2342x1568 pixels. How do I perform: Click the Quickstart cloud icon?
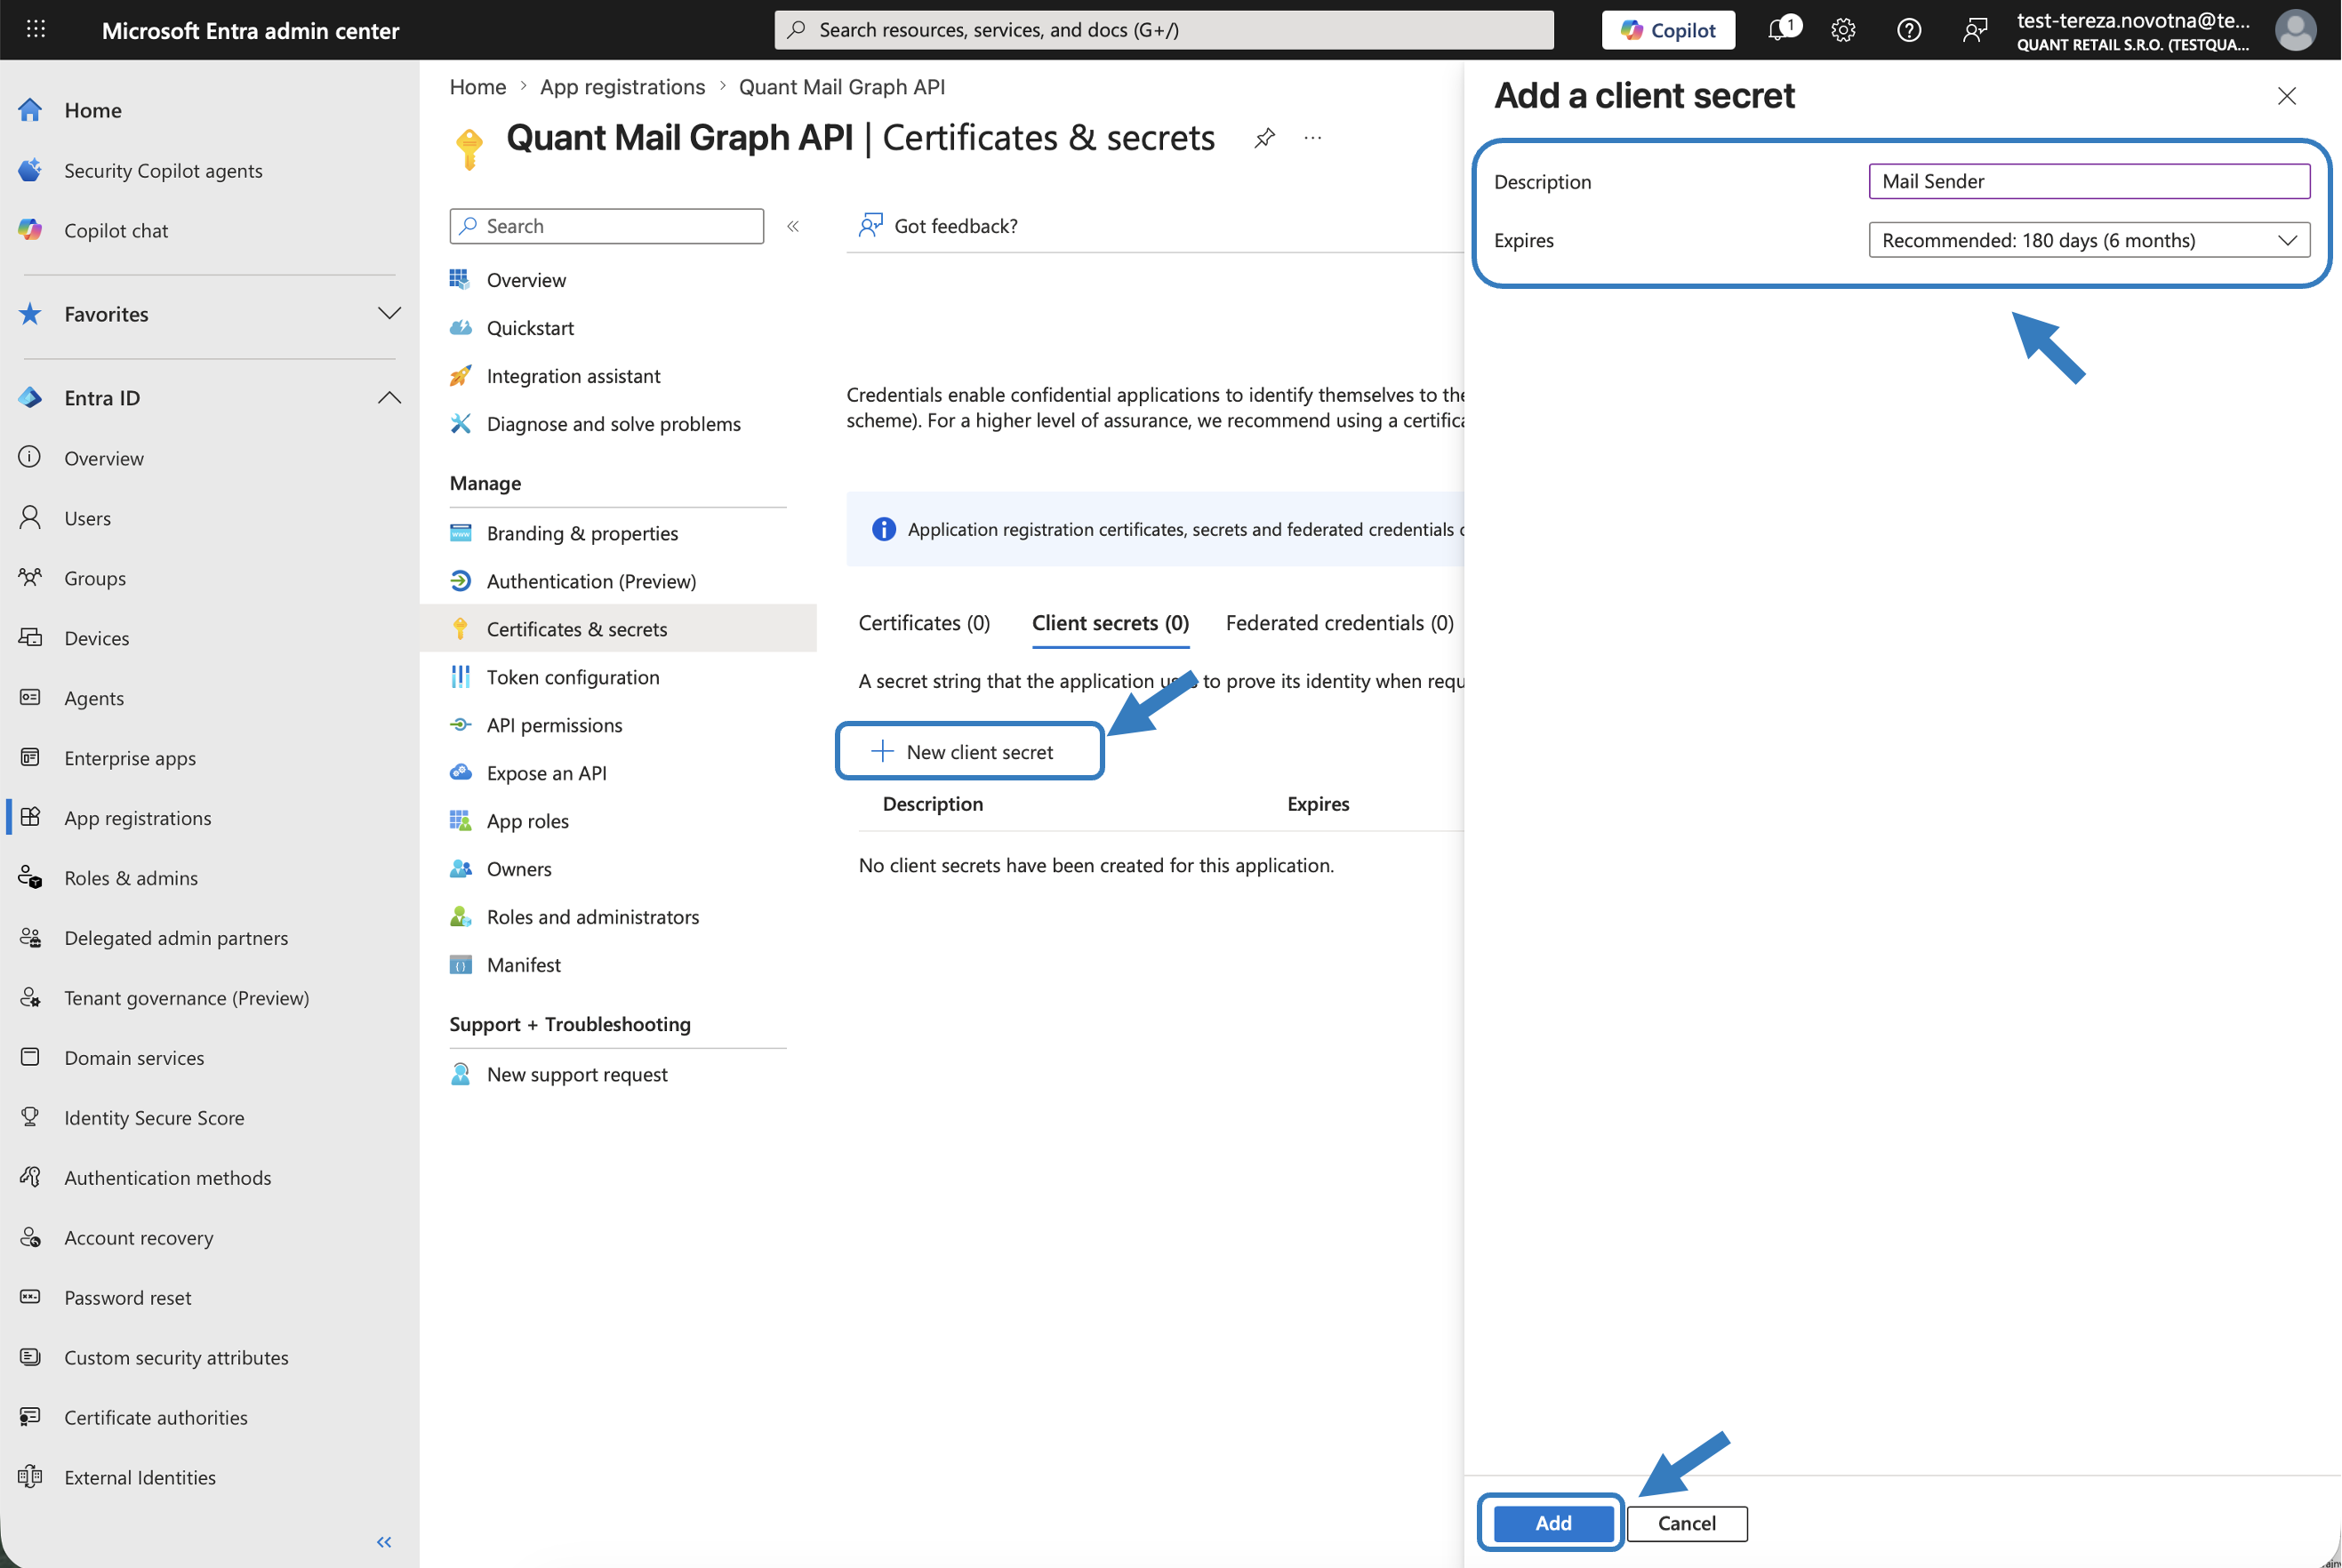[x=461, y=328]
